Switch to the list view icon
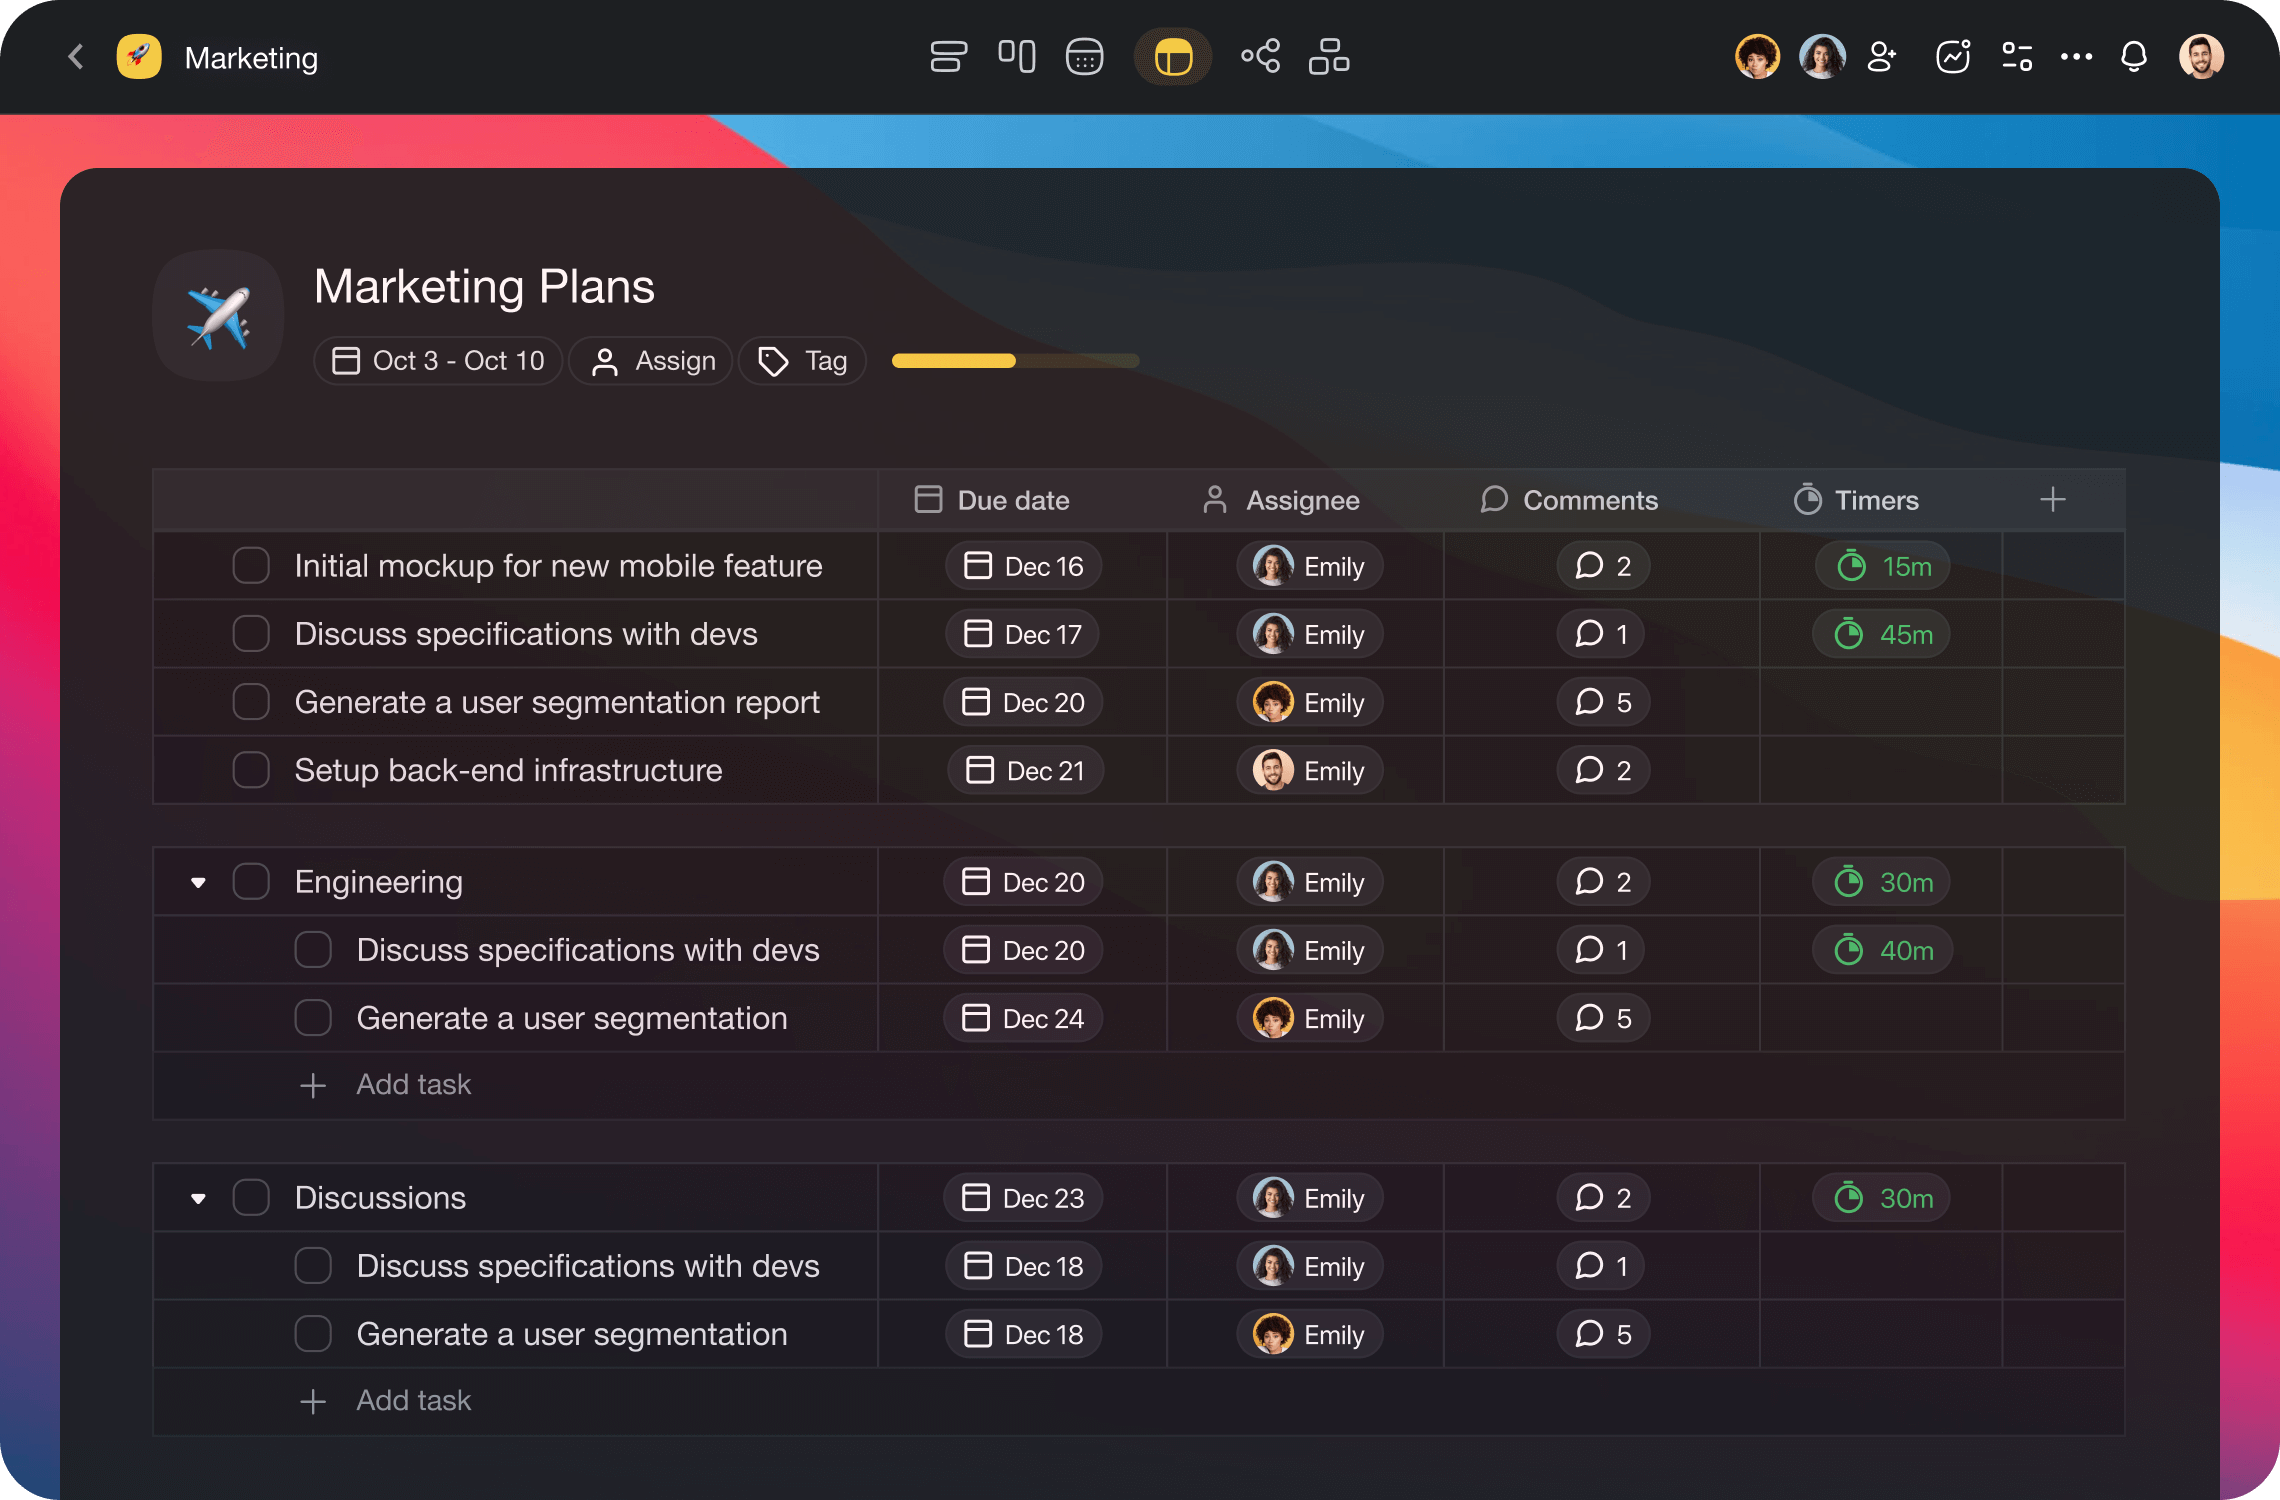Image resolution: width=2280 pixels, height=1500 pixels. (948, 57)
